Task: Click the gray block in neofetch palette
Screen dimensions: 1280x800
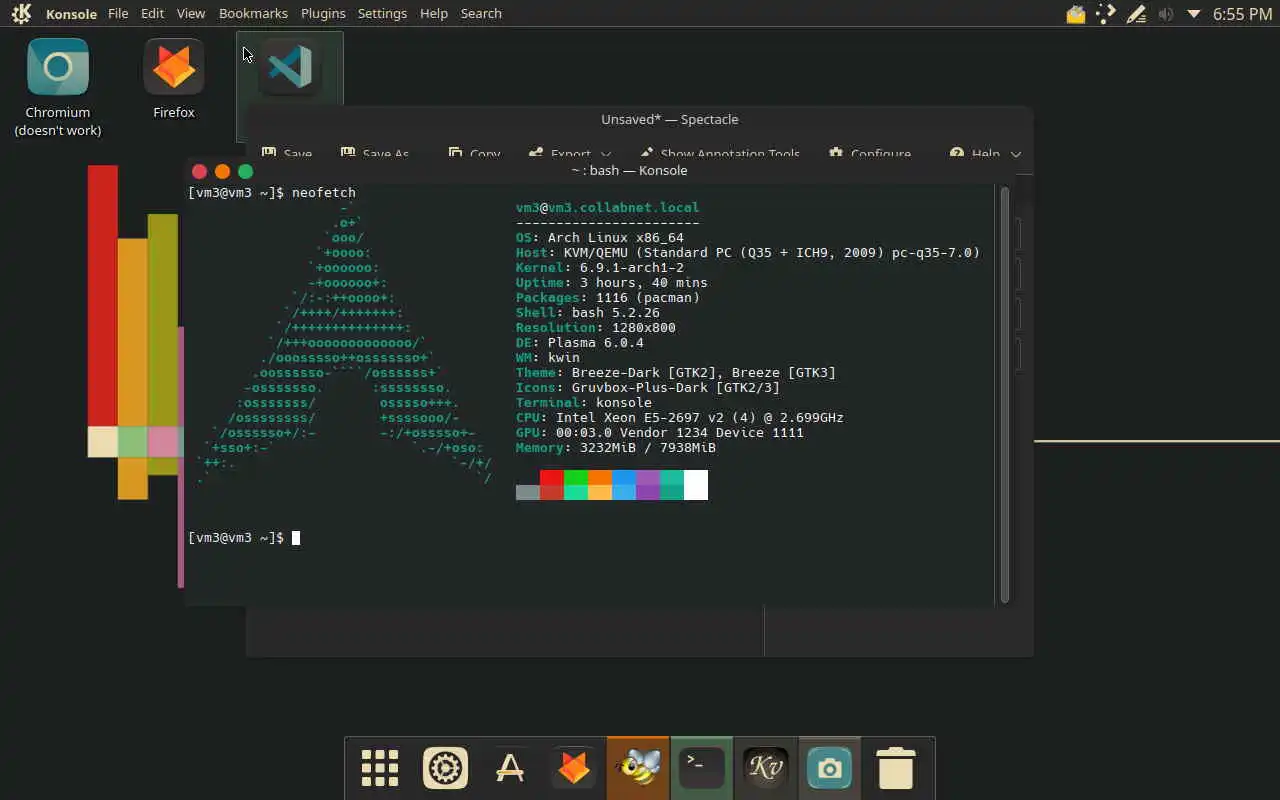Action: coord(528,492)
